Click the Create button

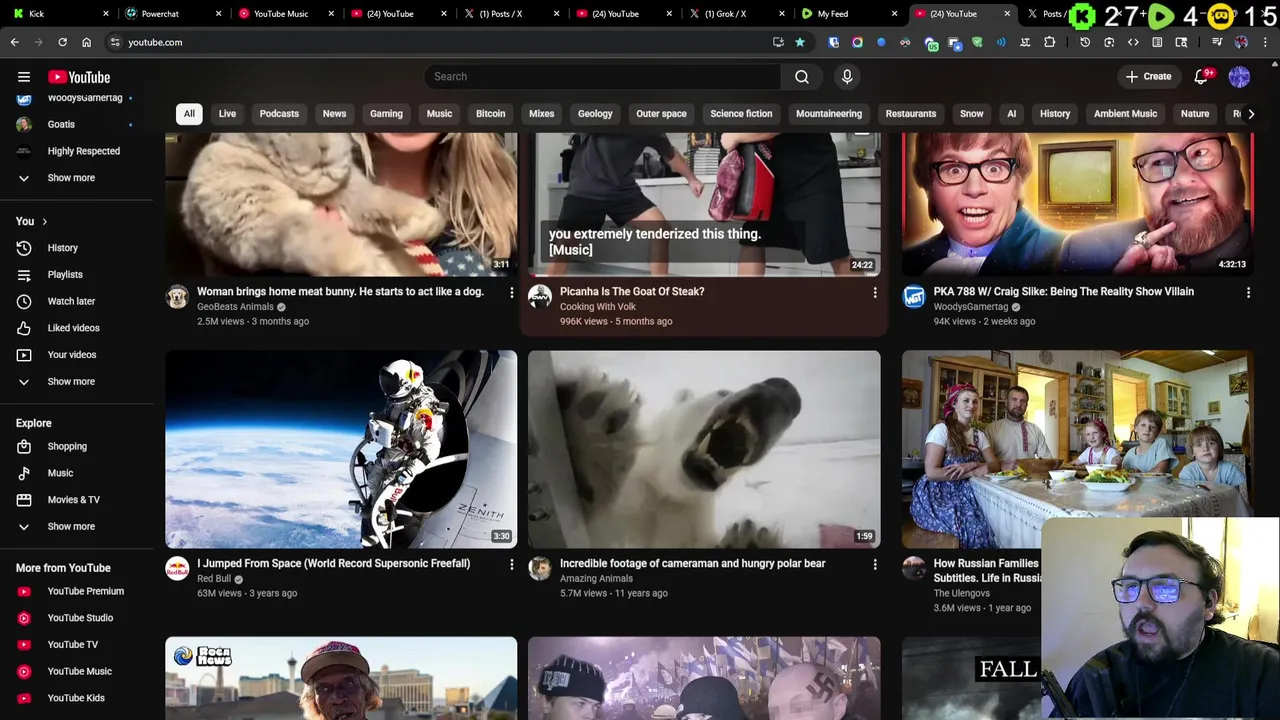point(1148,77)
